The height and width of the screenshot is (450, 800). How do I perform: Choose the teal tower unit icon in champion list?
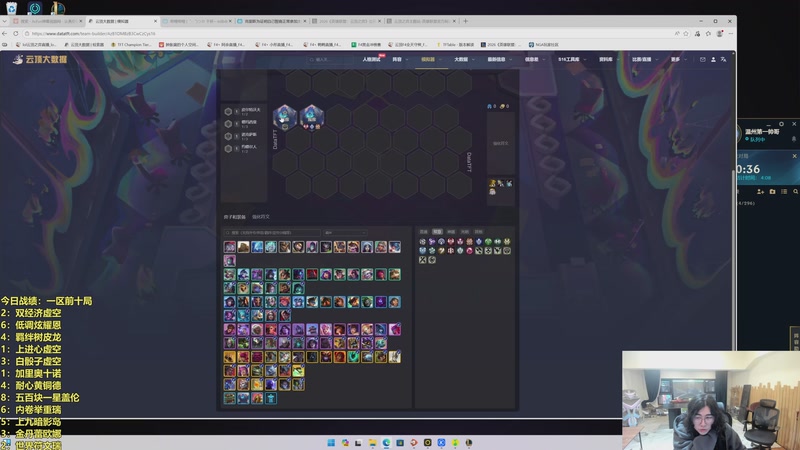coord(271,398)
